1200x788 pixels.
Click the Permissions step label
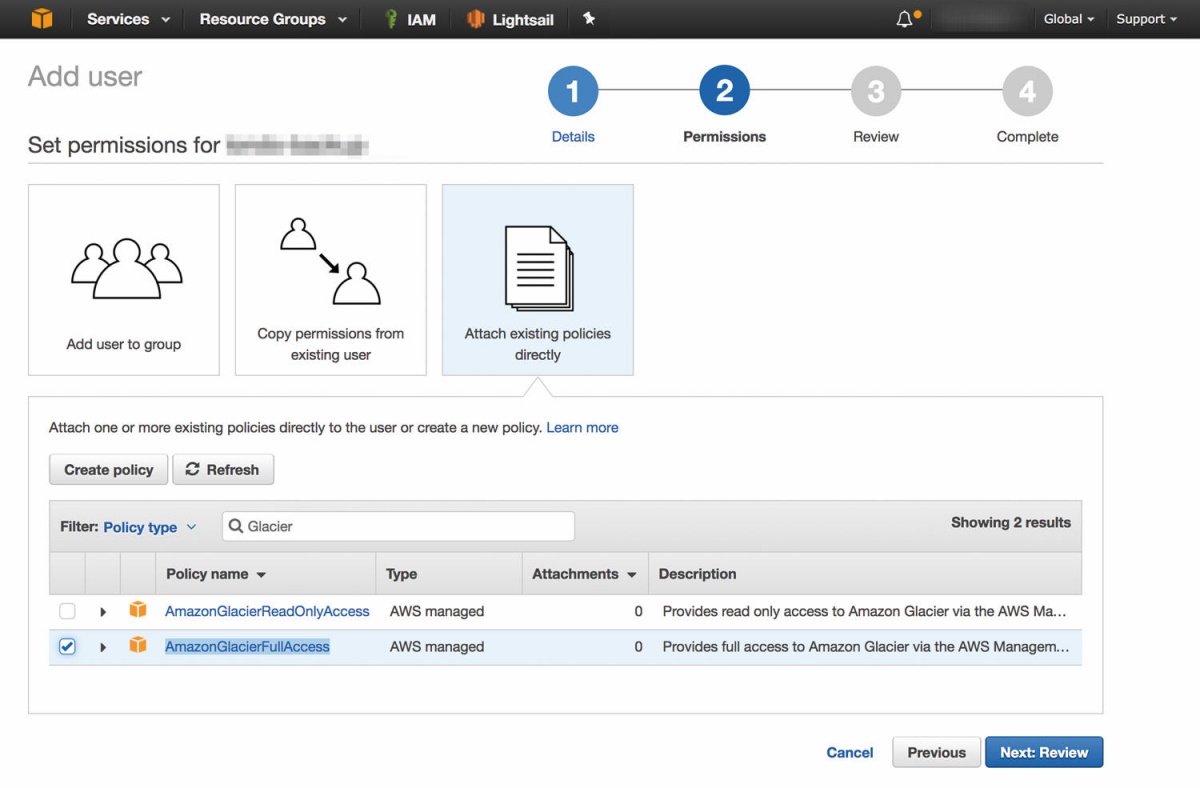click(x=725, y=137)
